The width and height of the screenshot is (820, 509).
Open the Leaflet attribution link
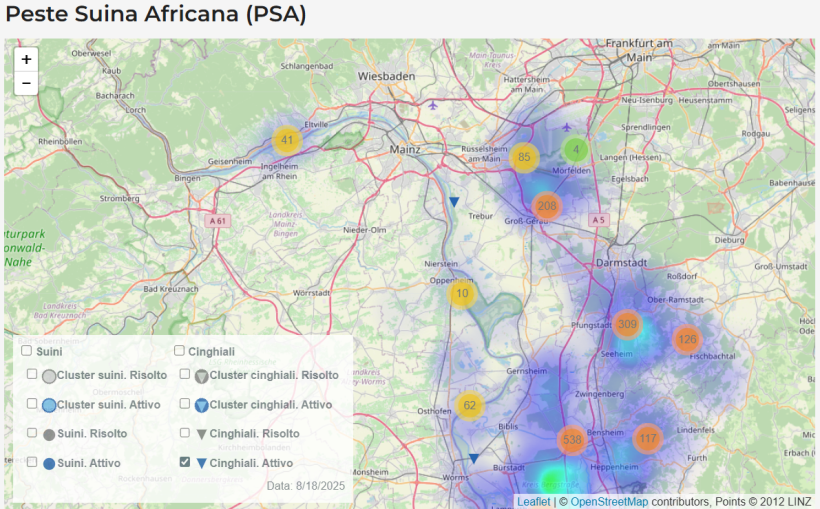tap(533, 501)
